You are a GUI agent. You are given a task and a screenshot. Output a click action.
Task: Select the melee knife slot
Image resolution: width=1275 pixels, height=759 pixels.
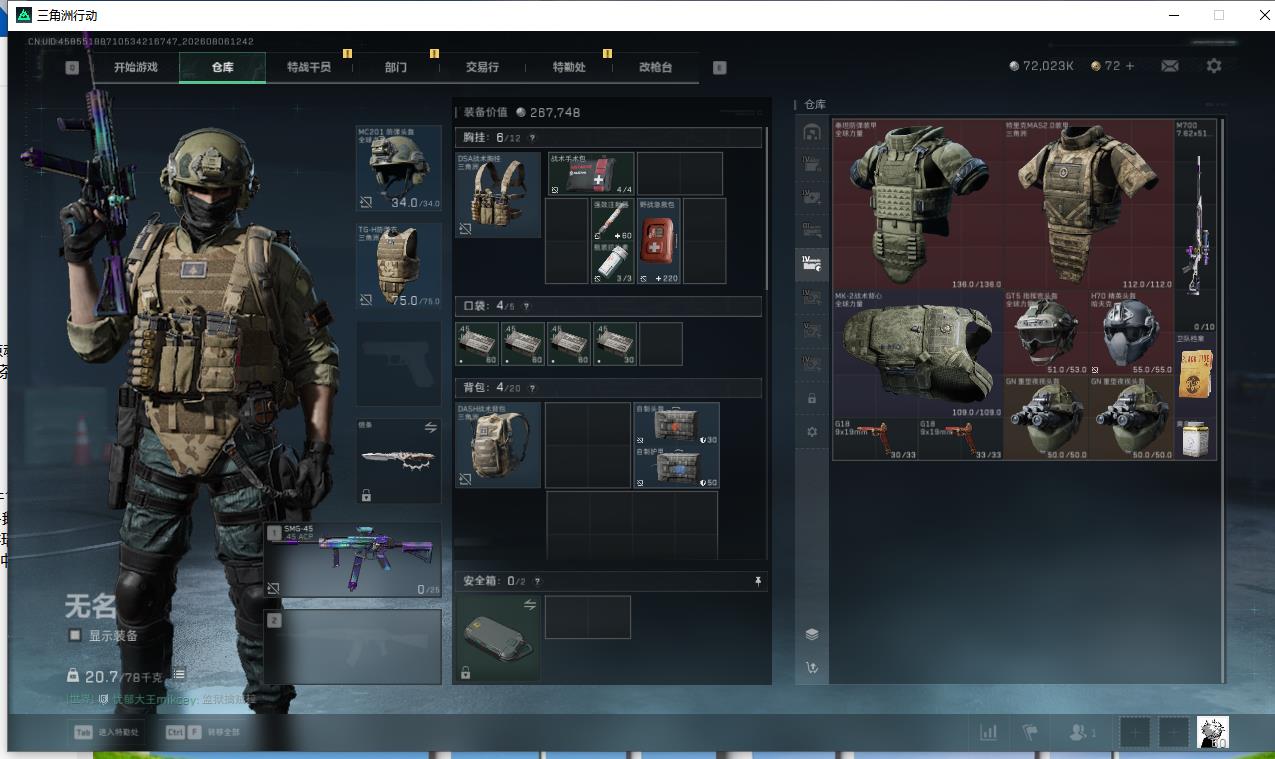(x=399, y=461)
